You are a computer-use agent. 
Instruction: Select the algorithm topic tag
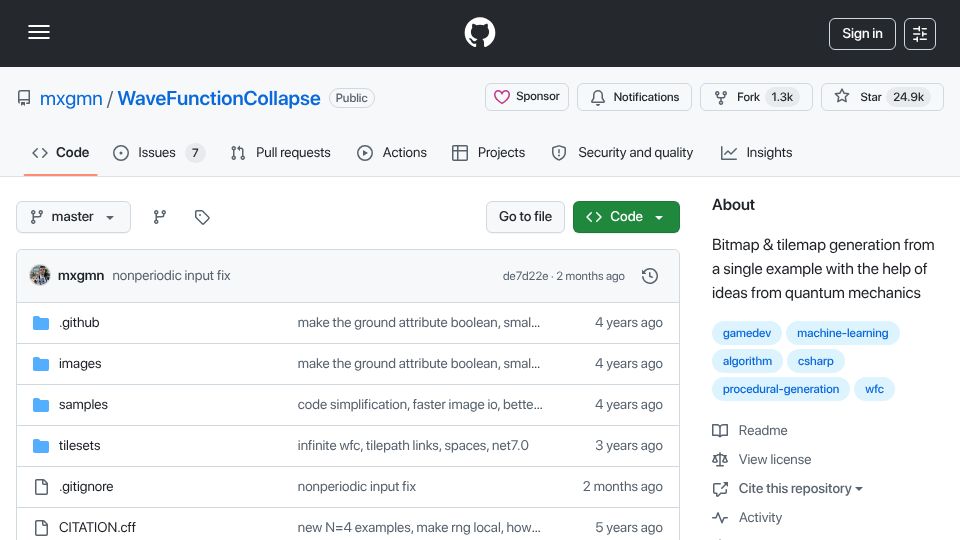click(x=747, y=361)
